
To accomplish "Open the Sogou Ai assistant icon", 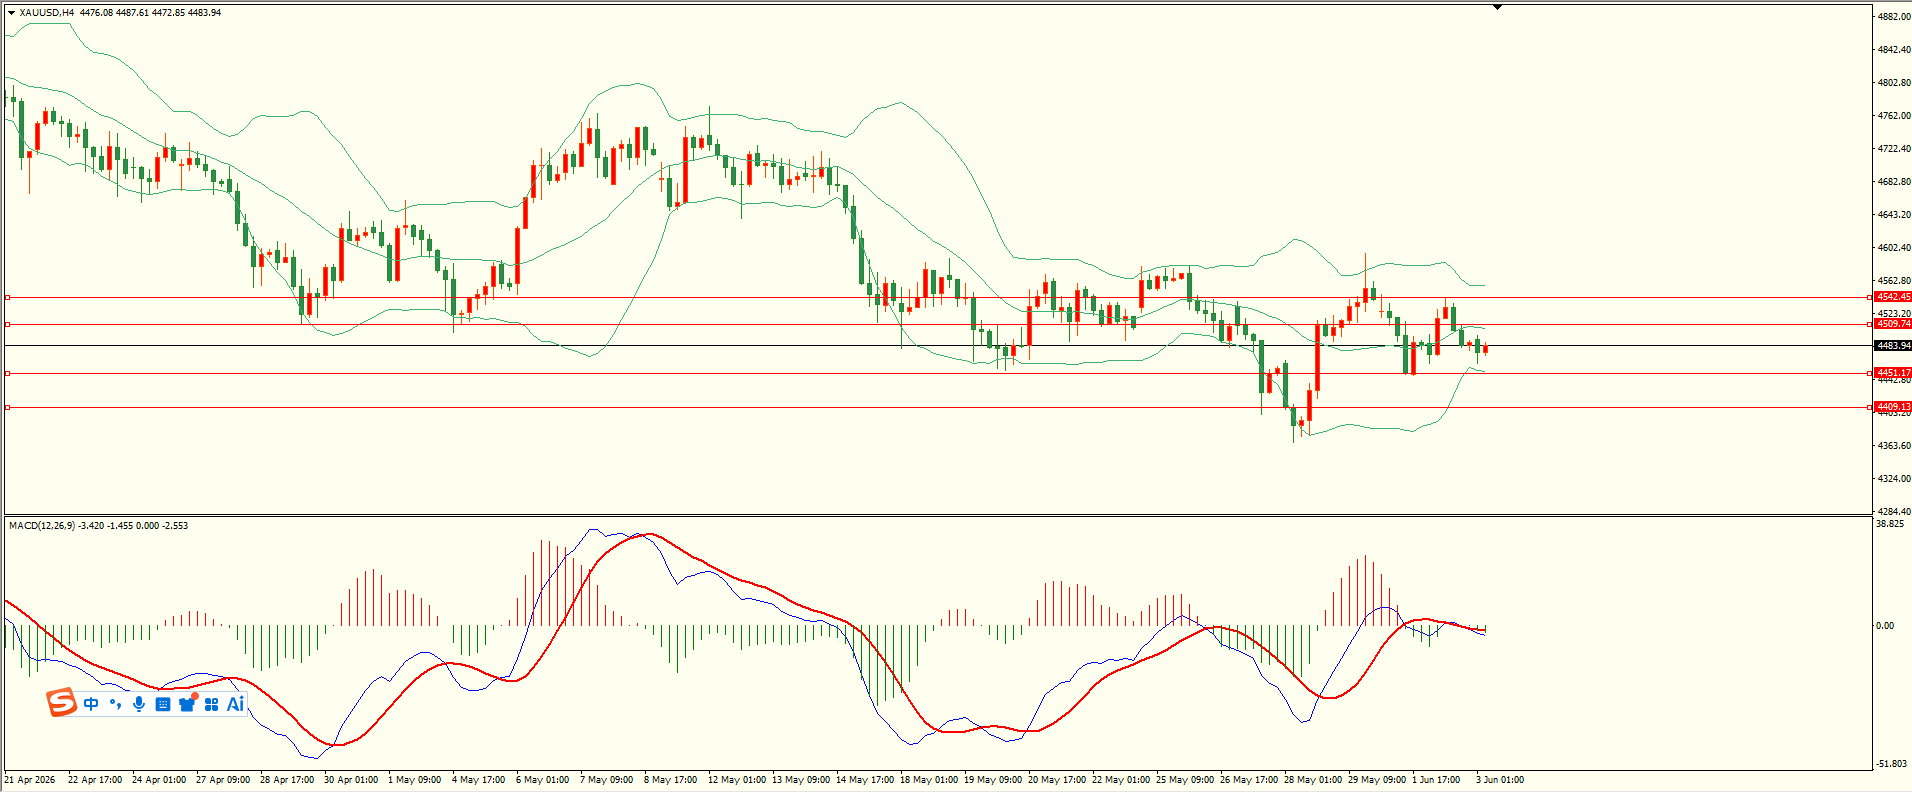I will 235,704.
